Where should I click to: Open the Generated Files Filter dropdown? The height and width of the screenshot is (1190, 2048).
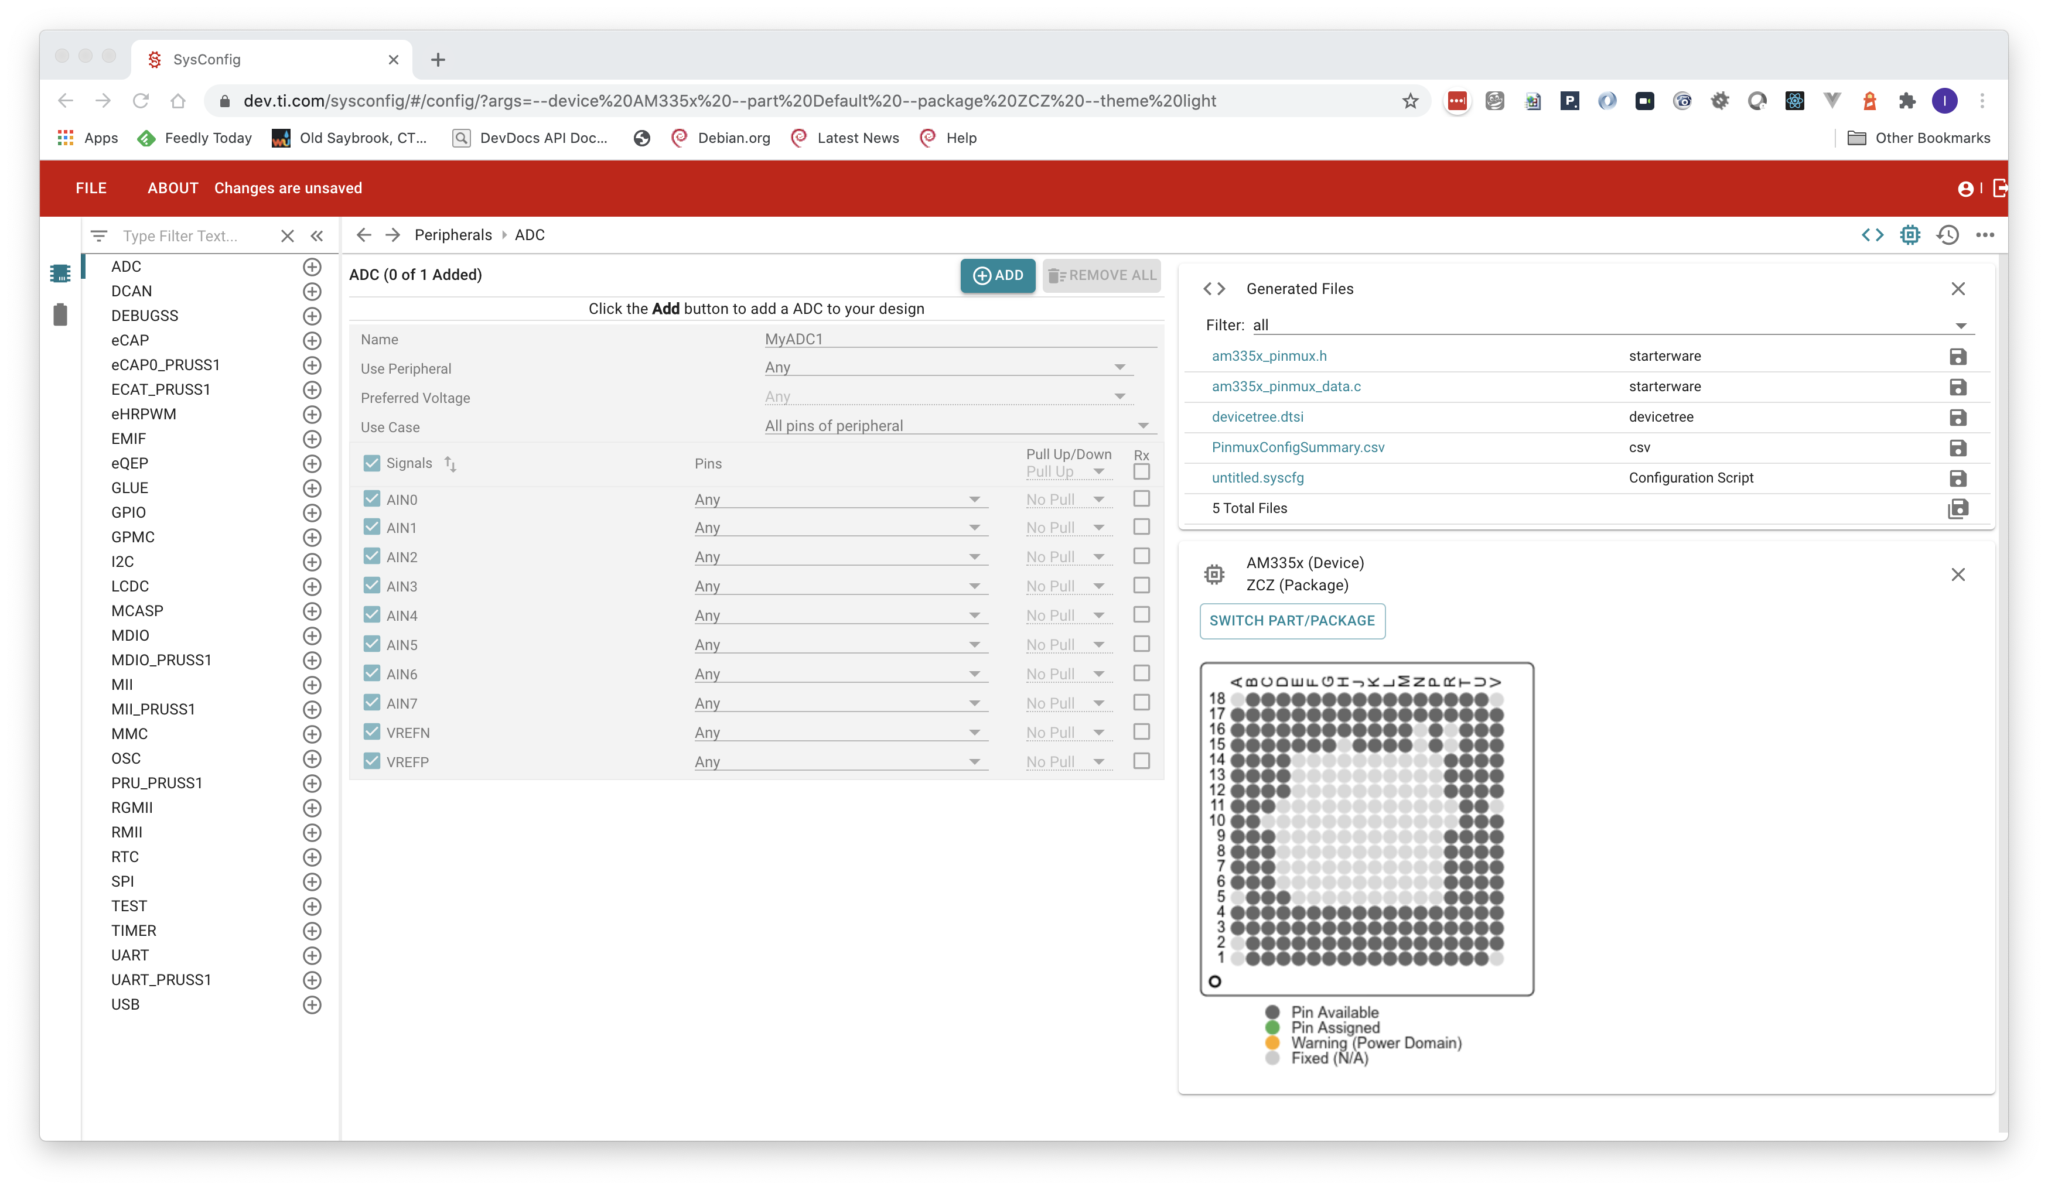click(x=1960, y=324)
